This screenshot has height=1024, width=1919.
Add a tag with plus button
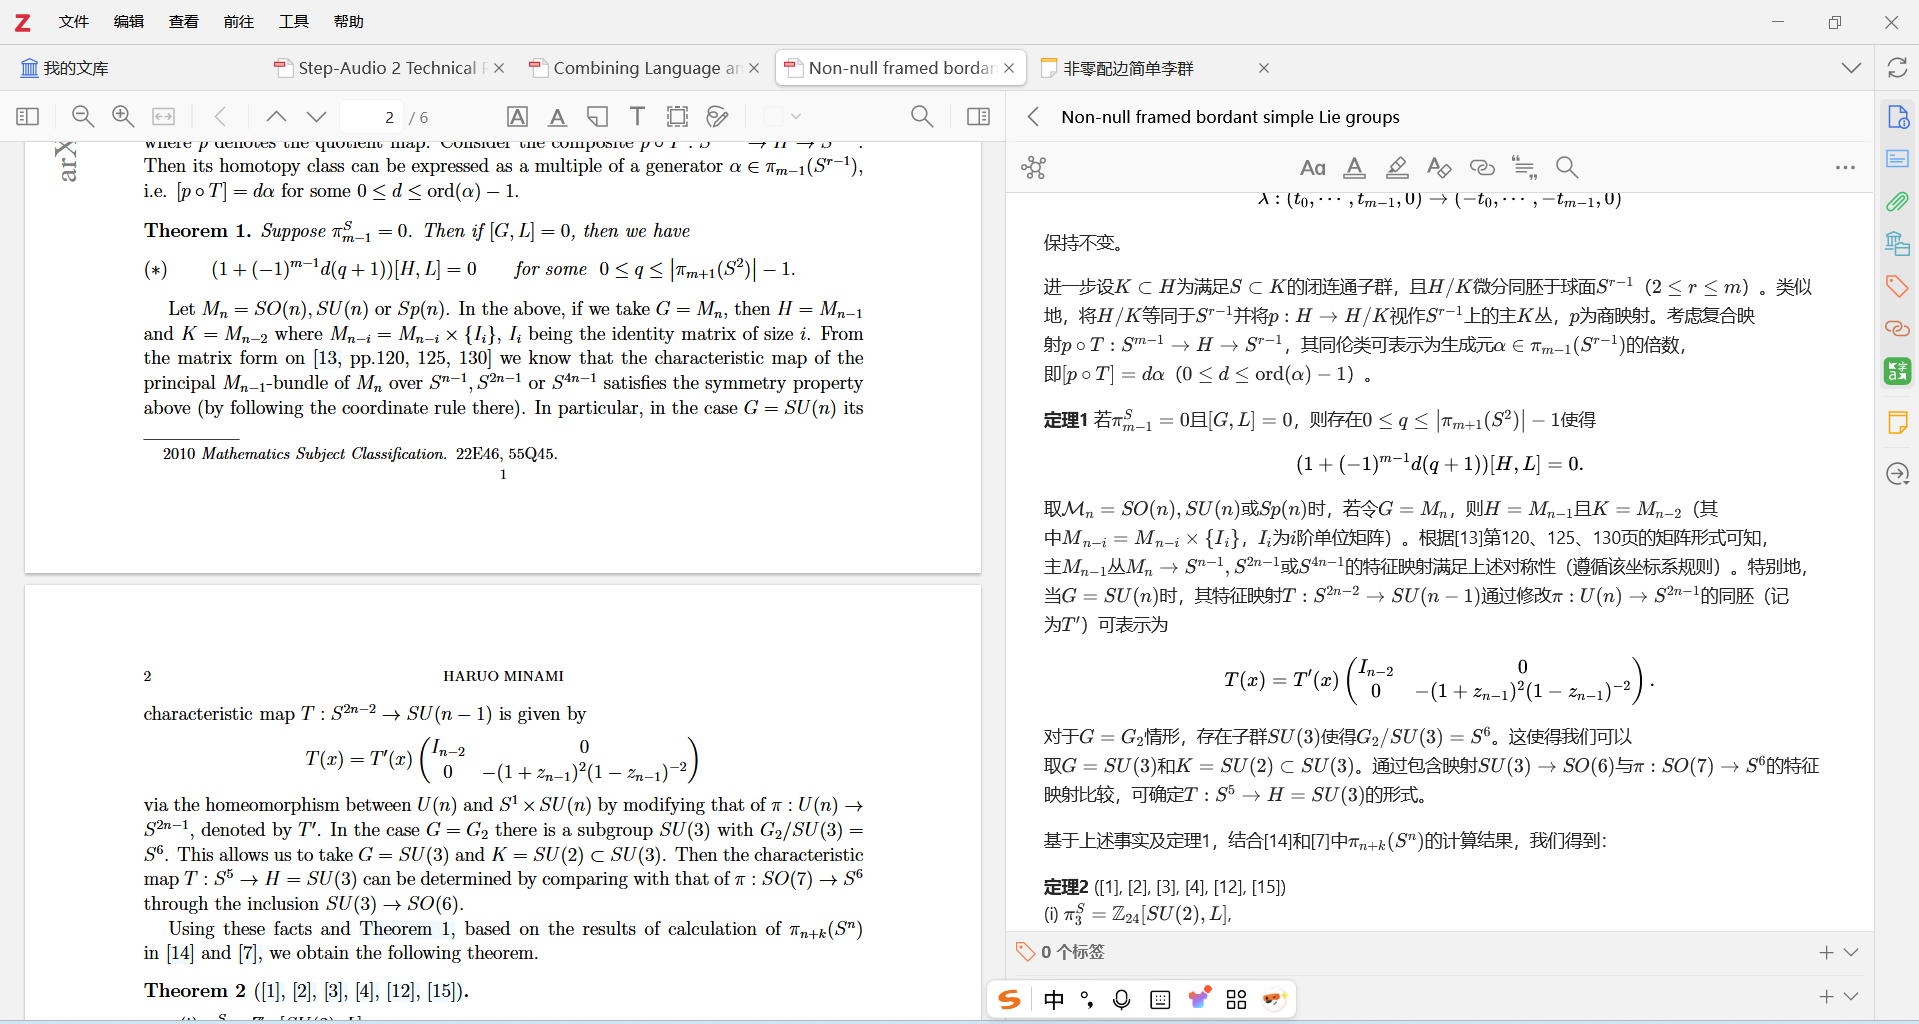pyautogui.click(x=1826, y=952)
